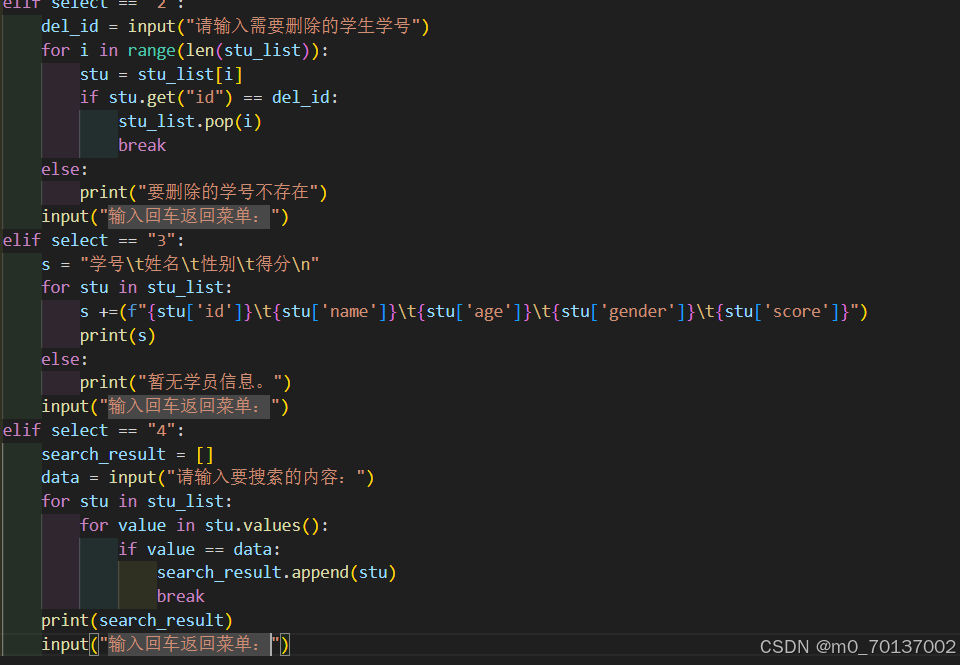Click the empty list brackets []
Screen dimensions: 960x665
tap(204, 454)
